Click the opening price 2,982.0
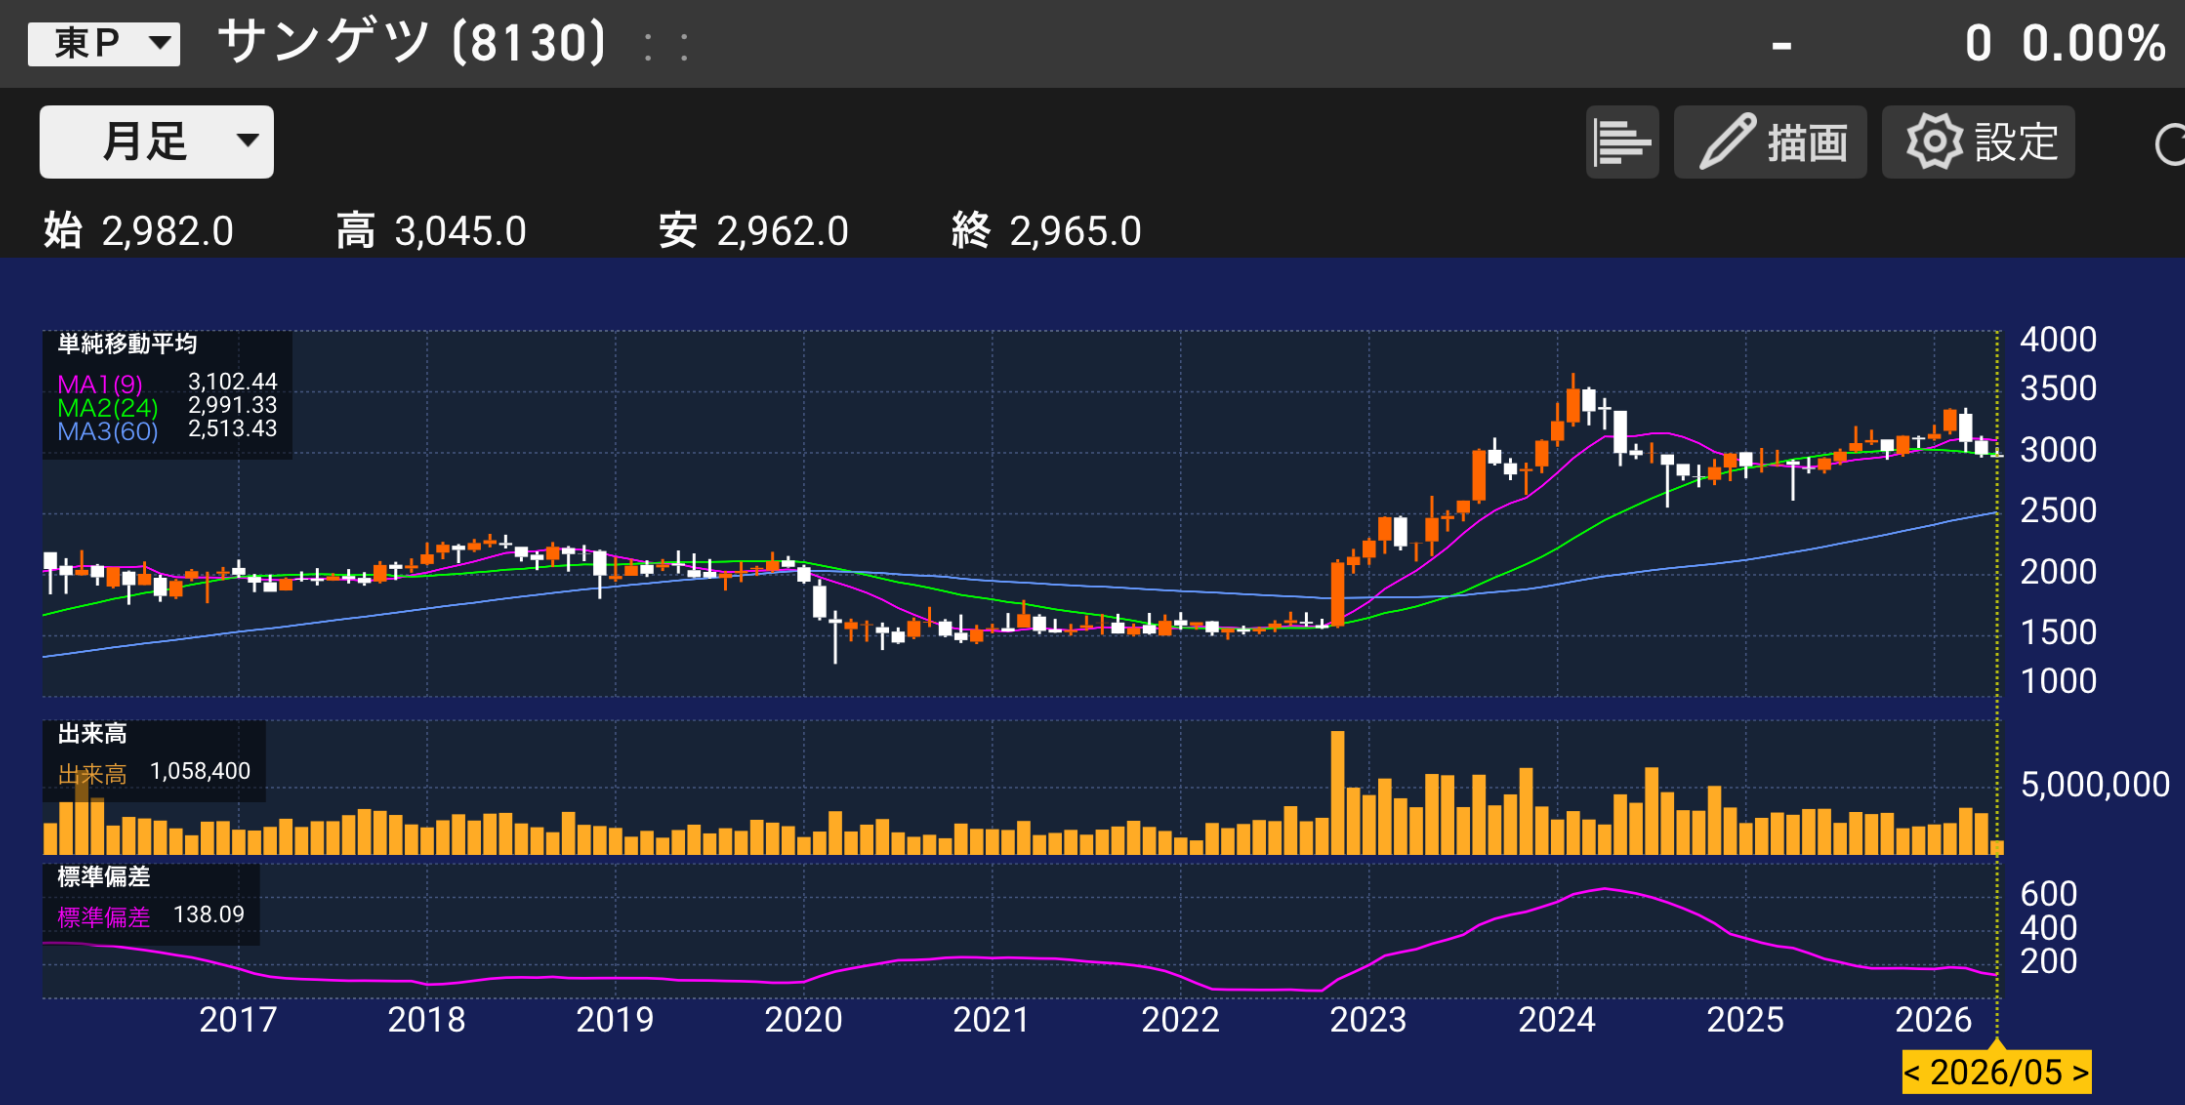The height and width of the screenshot is (1105, 2185). (167, 231)
